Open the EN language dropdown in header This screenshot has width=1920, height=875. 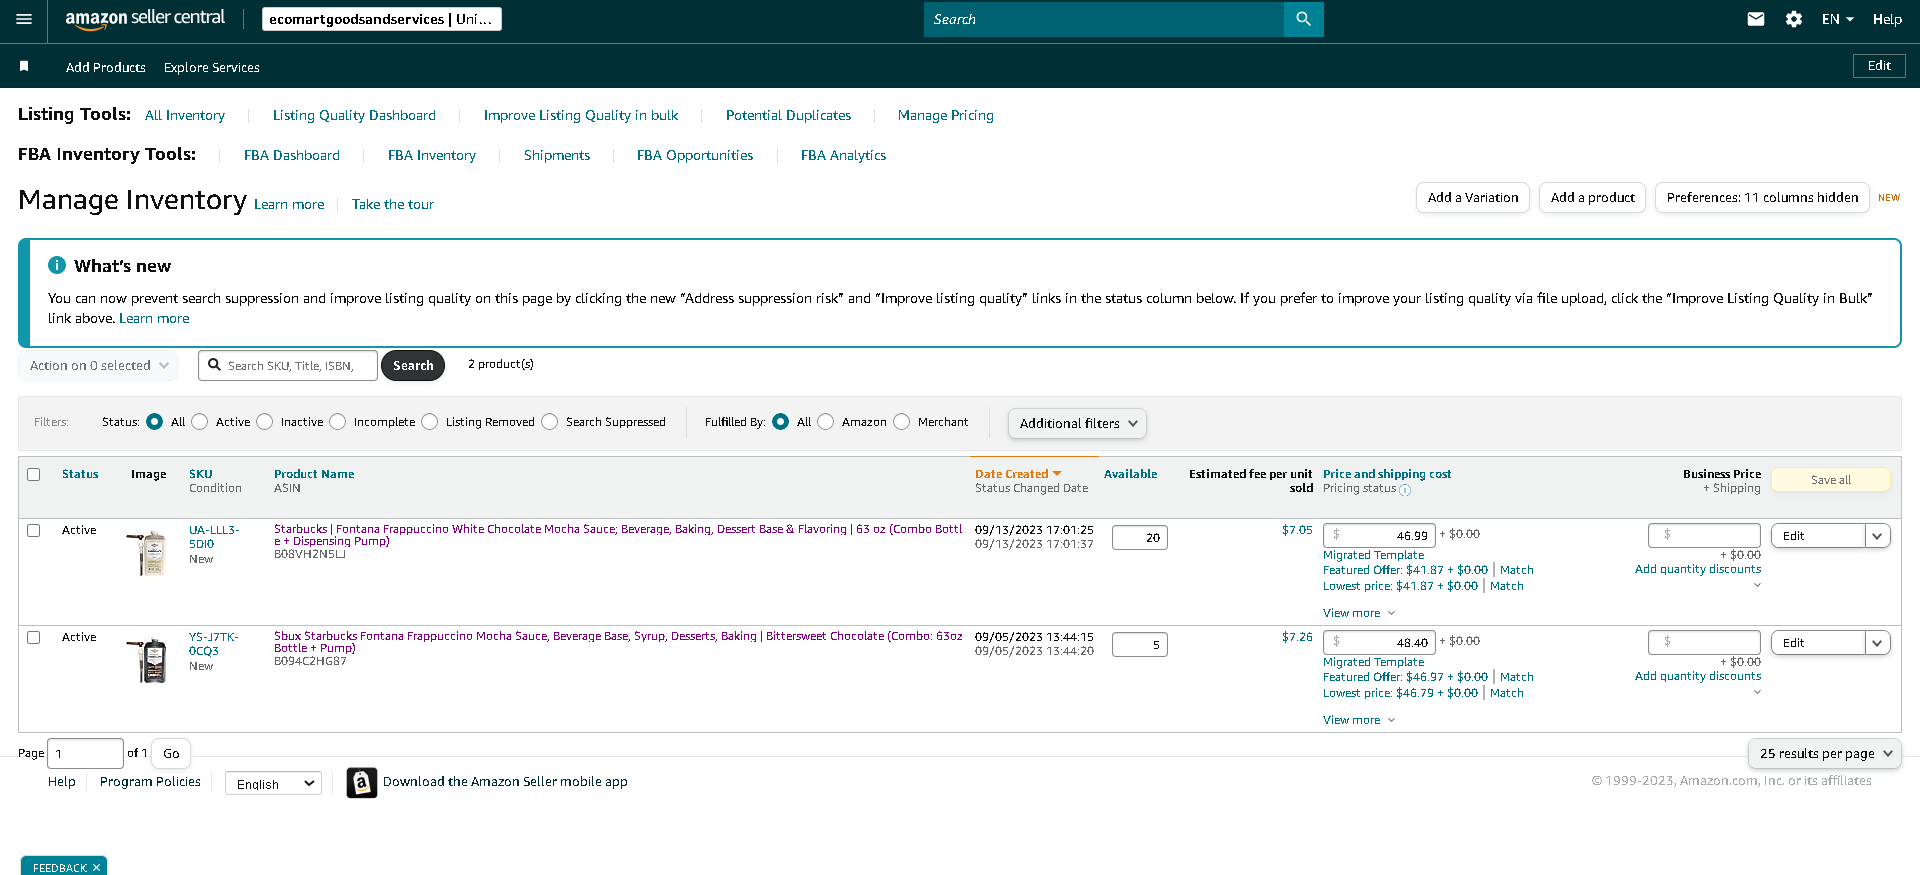click(x=1837, y=19)
